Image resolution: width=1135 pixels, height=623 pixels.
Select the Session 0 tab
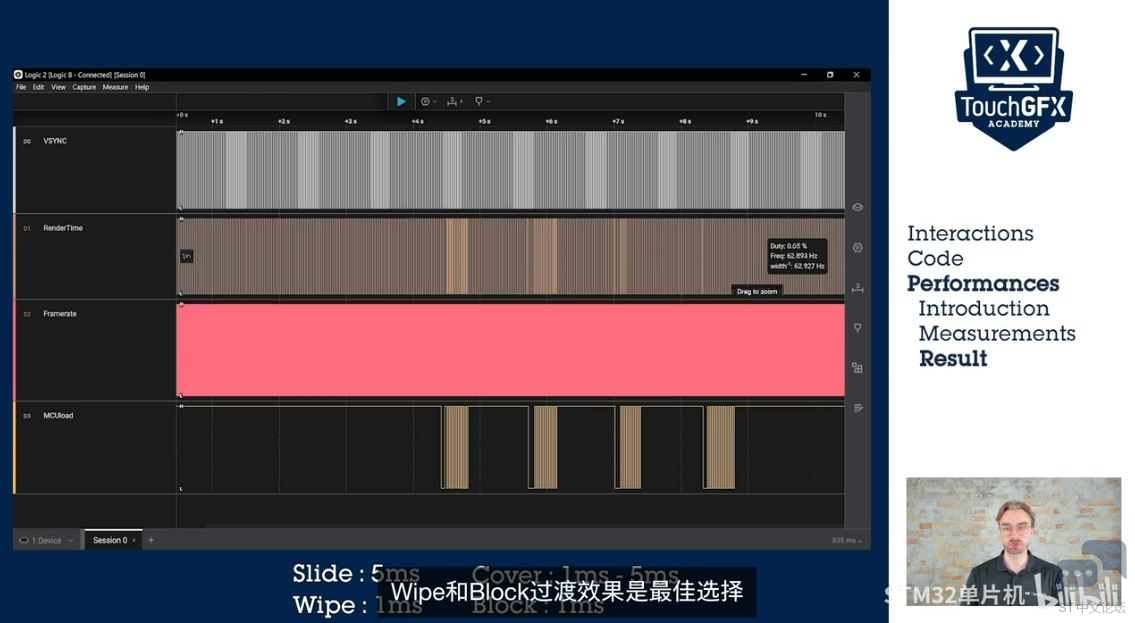(x=110, y=540)
